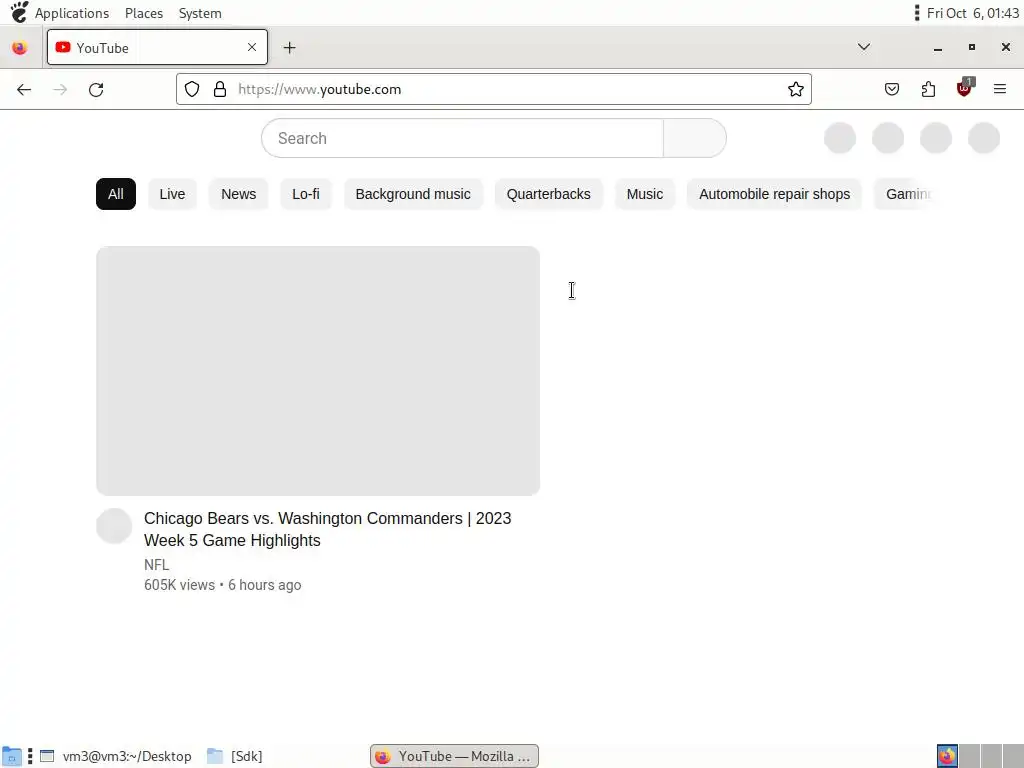Open the NFL channel name link
This screenshot has height=768, width=1024.
point(157,565)
